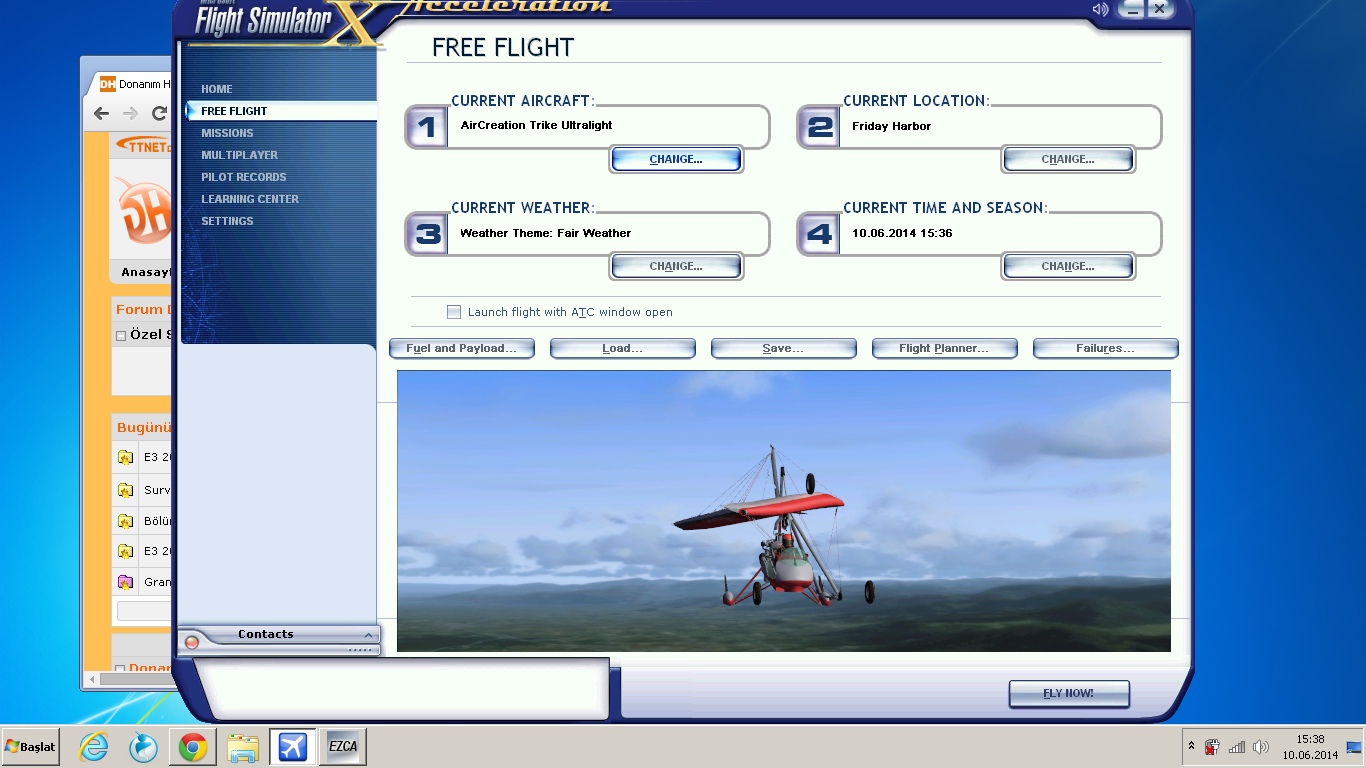Collapse the Contacts panel chevron
The height and width of the screenshot is (768, 1366).
point(368,635)
